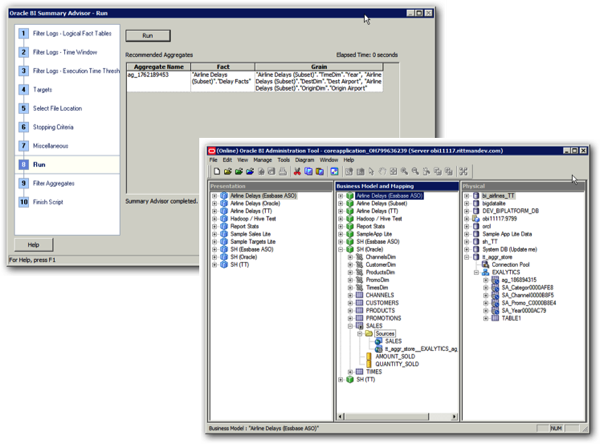The image size is (600, 444).
Task: Select ag_186894315 table in Physical panel
Action: (x=519, y=280)
